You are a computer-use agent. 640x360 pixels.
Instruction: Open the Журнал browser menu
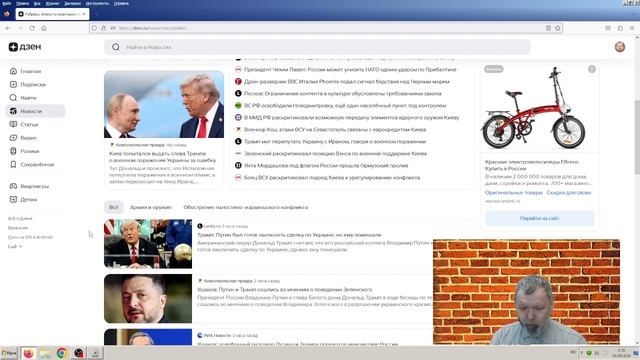coord(52,3)
